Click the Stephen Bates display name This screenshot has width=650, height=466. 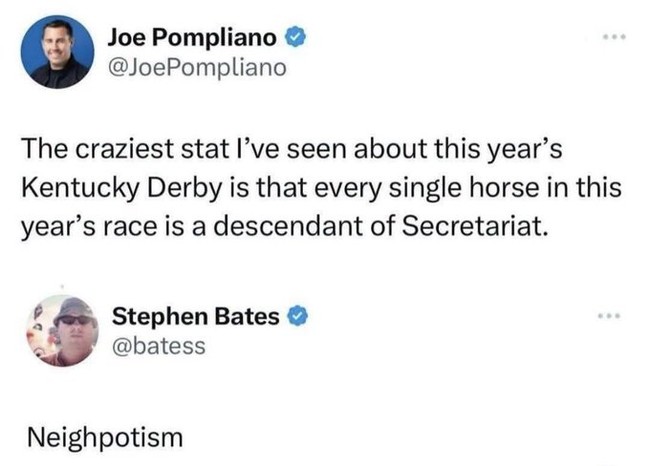click(196, 317)
